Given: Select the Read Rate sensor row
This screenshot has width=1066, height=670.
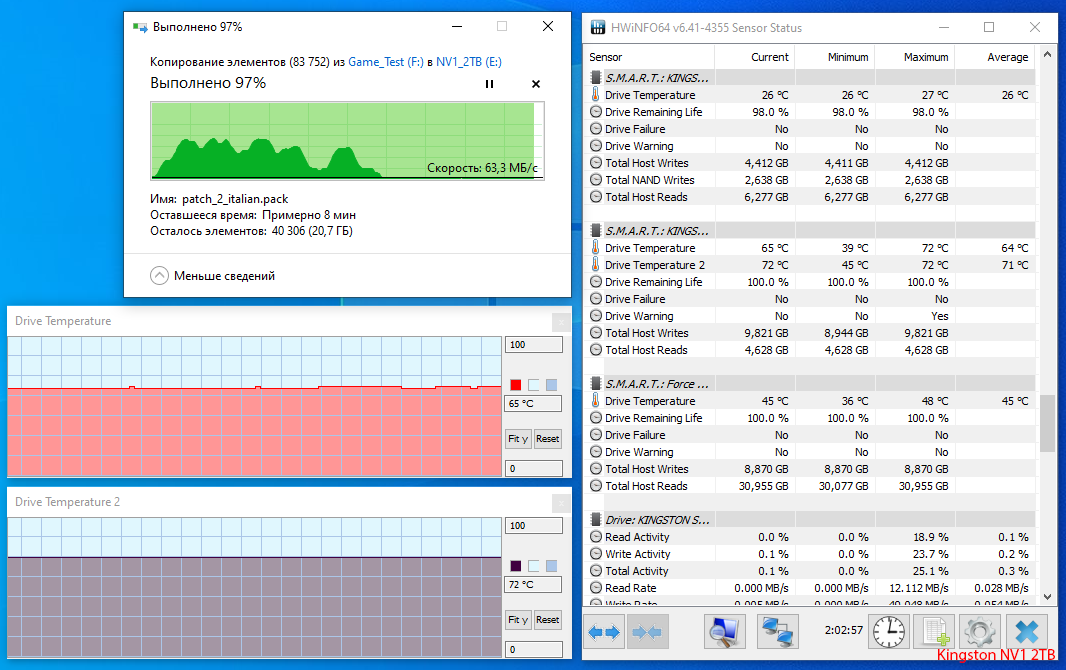Looking at the screenshot, I should coord(810,588).
